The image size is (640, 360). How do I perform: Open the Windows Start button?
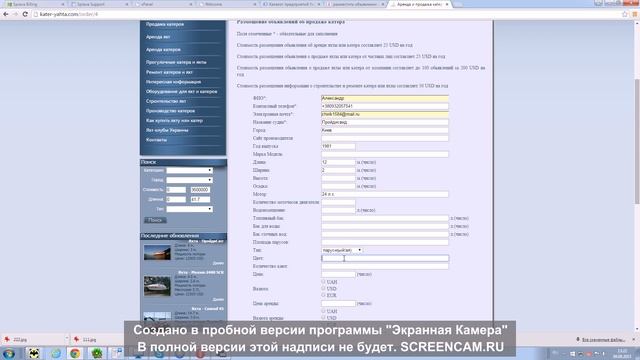[x=9, y=353]
